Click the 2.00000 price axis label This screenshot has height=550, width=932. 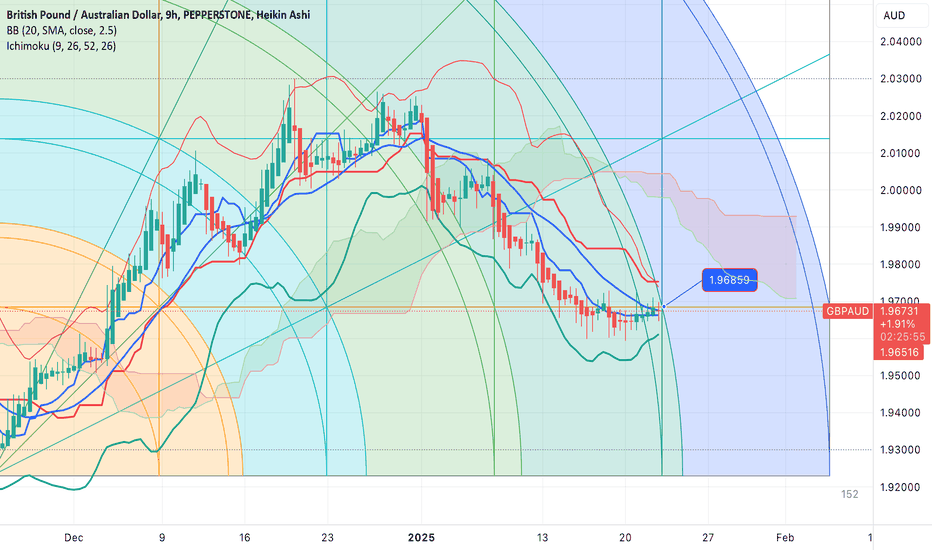900,190
